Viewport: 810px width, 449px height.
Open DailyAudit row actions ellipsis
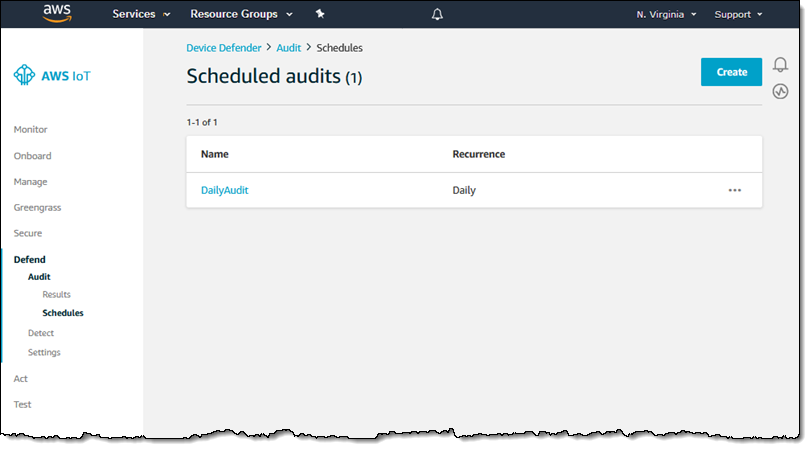point(735,190)
